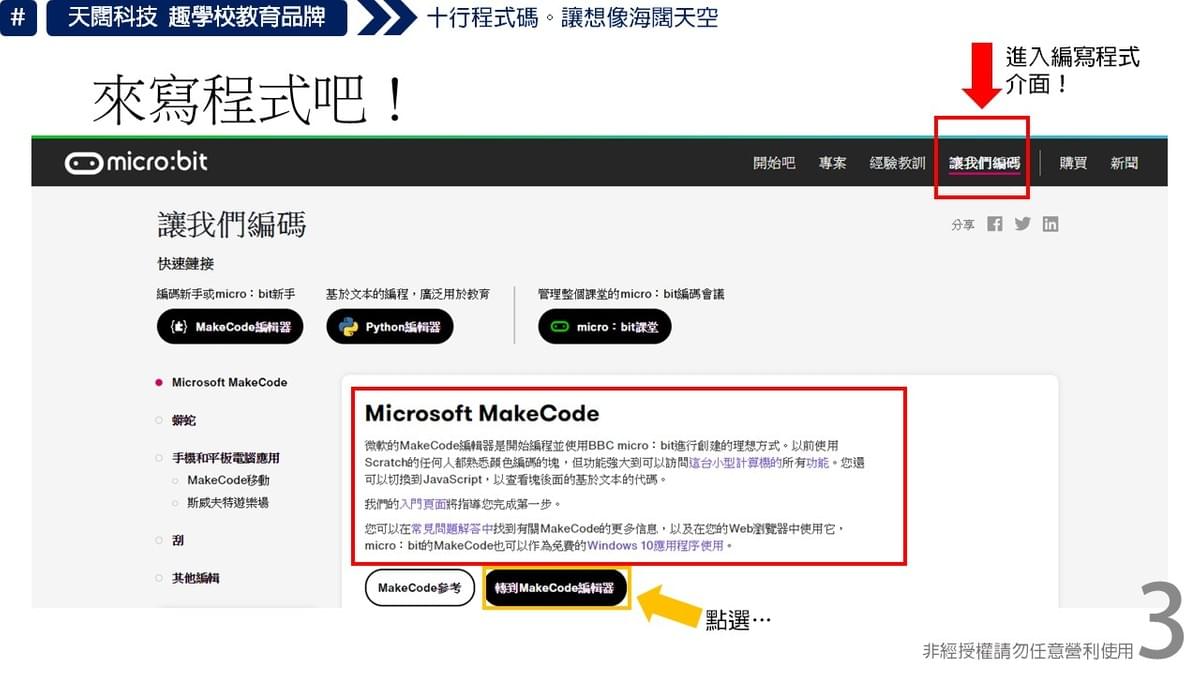Image resolution: width=1200 pixels, height=675 pixels.
Task: Click the MakeCode參考 button
Action: click(x=419, y=588)
